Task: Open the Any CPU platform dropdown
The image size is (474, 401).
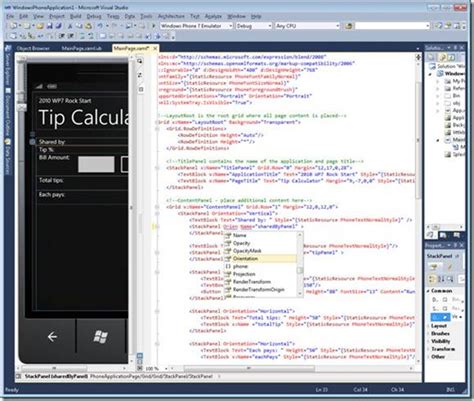Action: (x=338, y=26)
